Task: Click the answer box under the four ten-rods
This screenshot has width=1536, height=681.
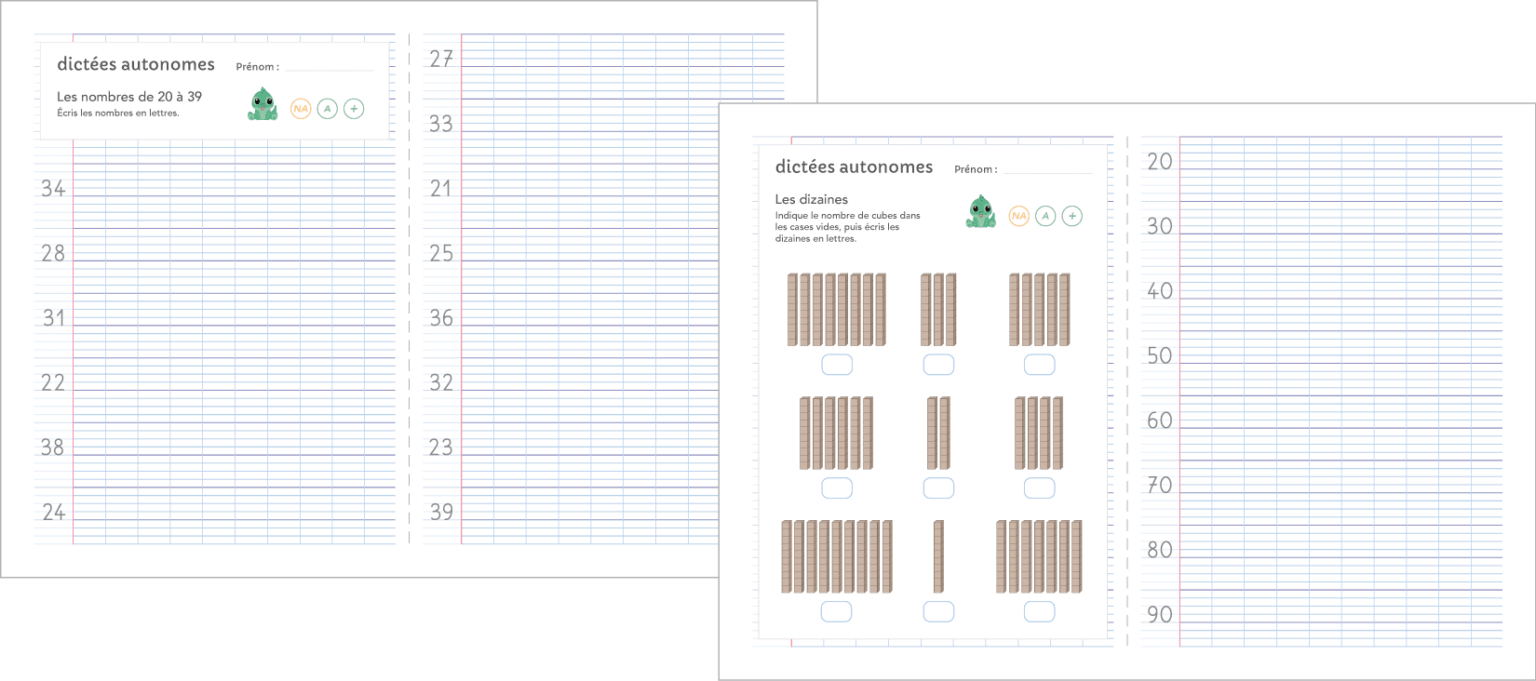Action: click(x=1039, y=488)
